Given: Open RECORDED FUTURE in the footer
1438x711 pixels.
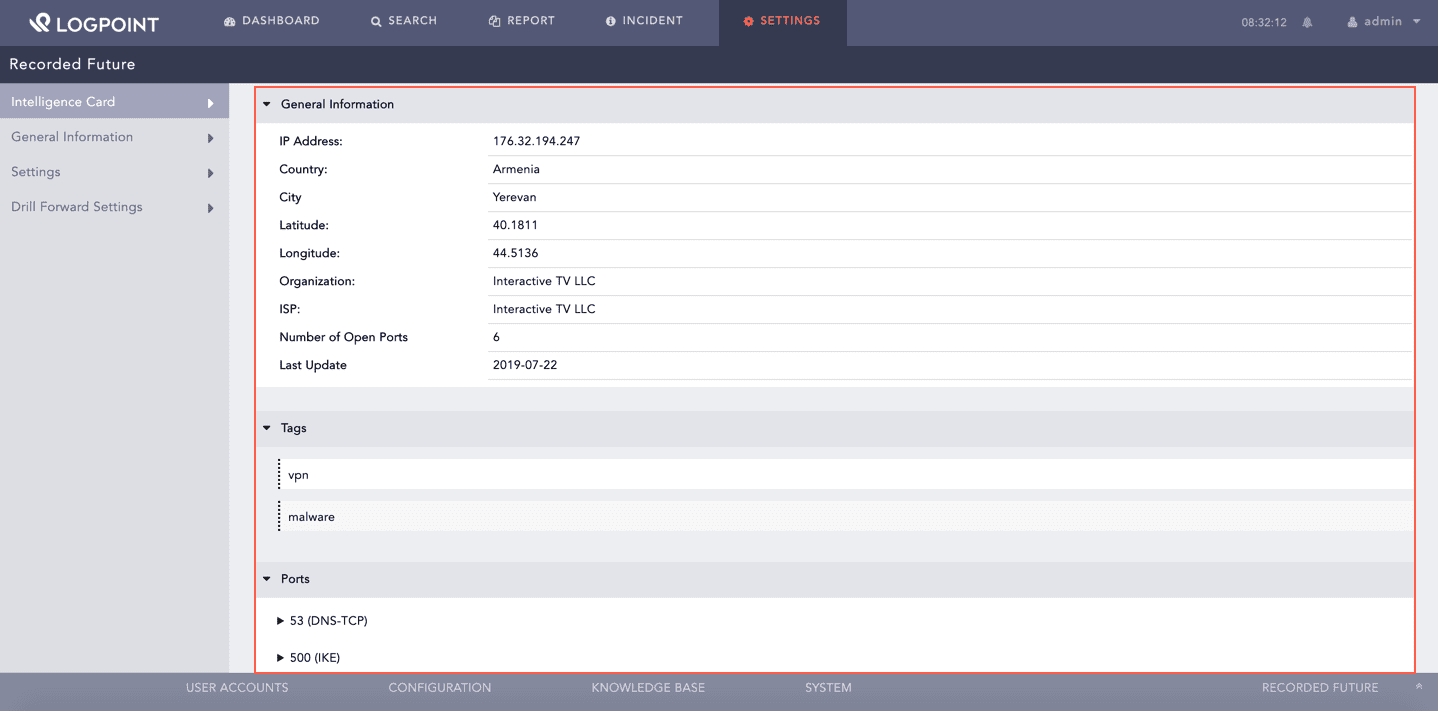Looking at the screenshot, I should pos(1319,687).
